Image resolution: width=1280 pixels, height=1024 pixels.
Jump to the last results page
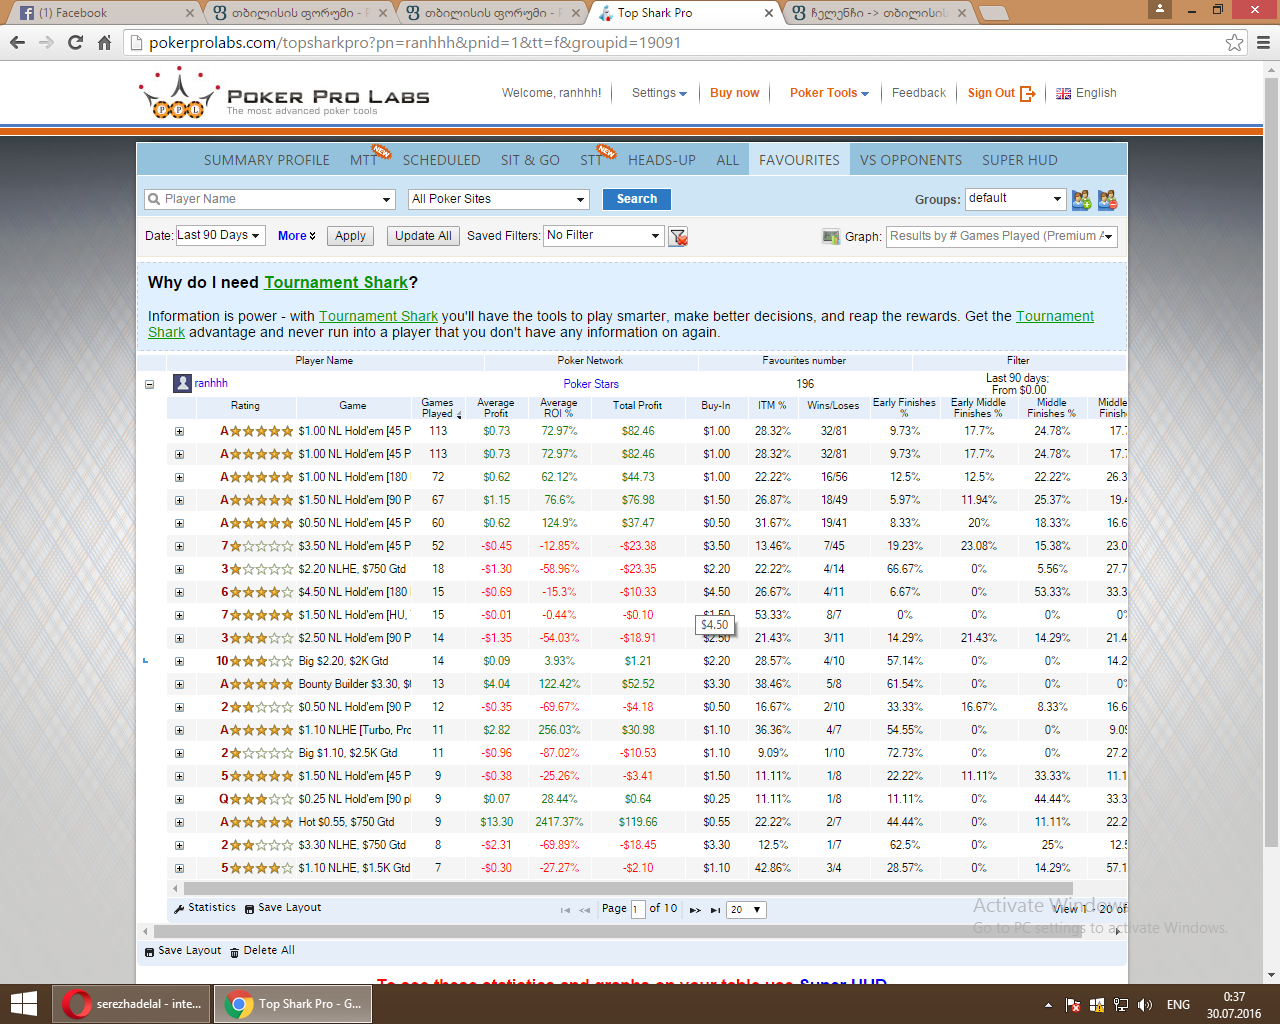click(715, 910)
